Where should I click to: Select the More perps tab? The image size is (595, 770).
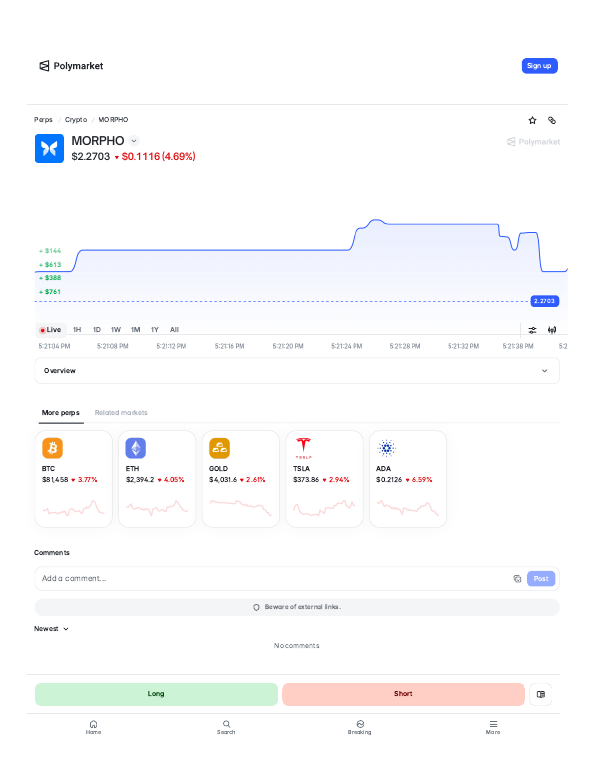click(x=60, y=413)
